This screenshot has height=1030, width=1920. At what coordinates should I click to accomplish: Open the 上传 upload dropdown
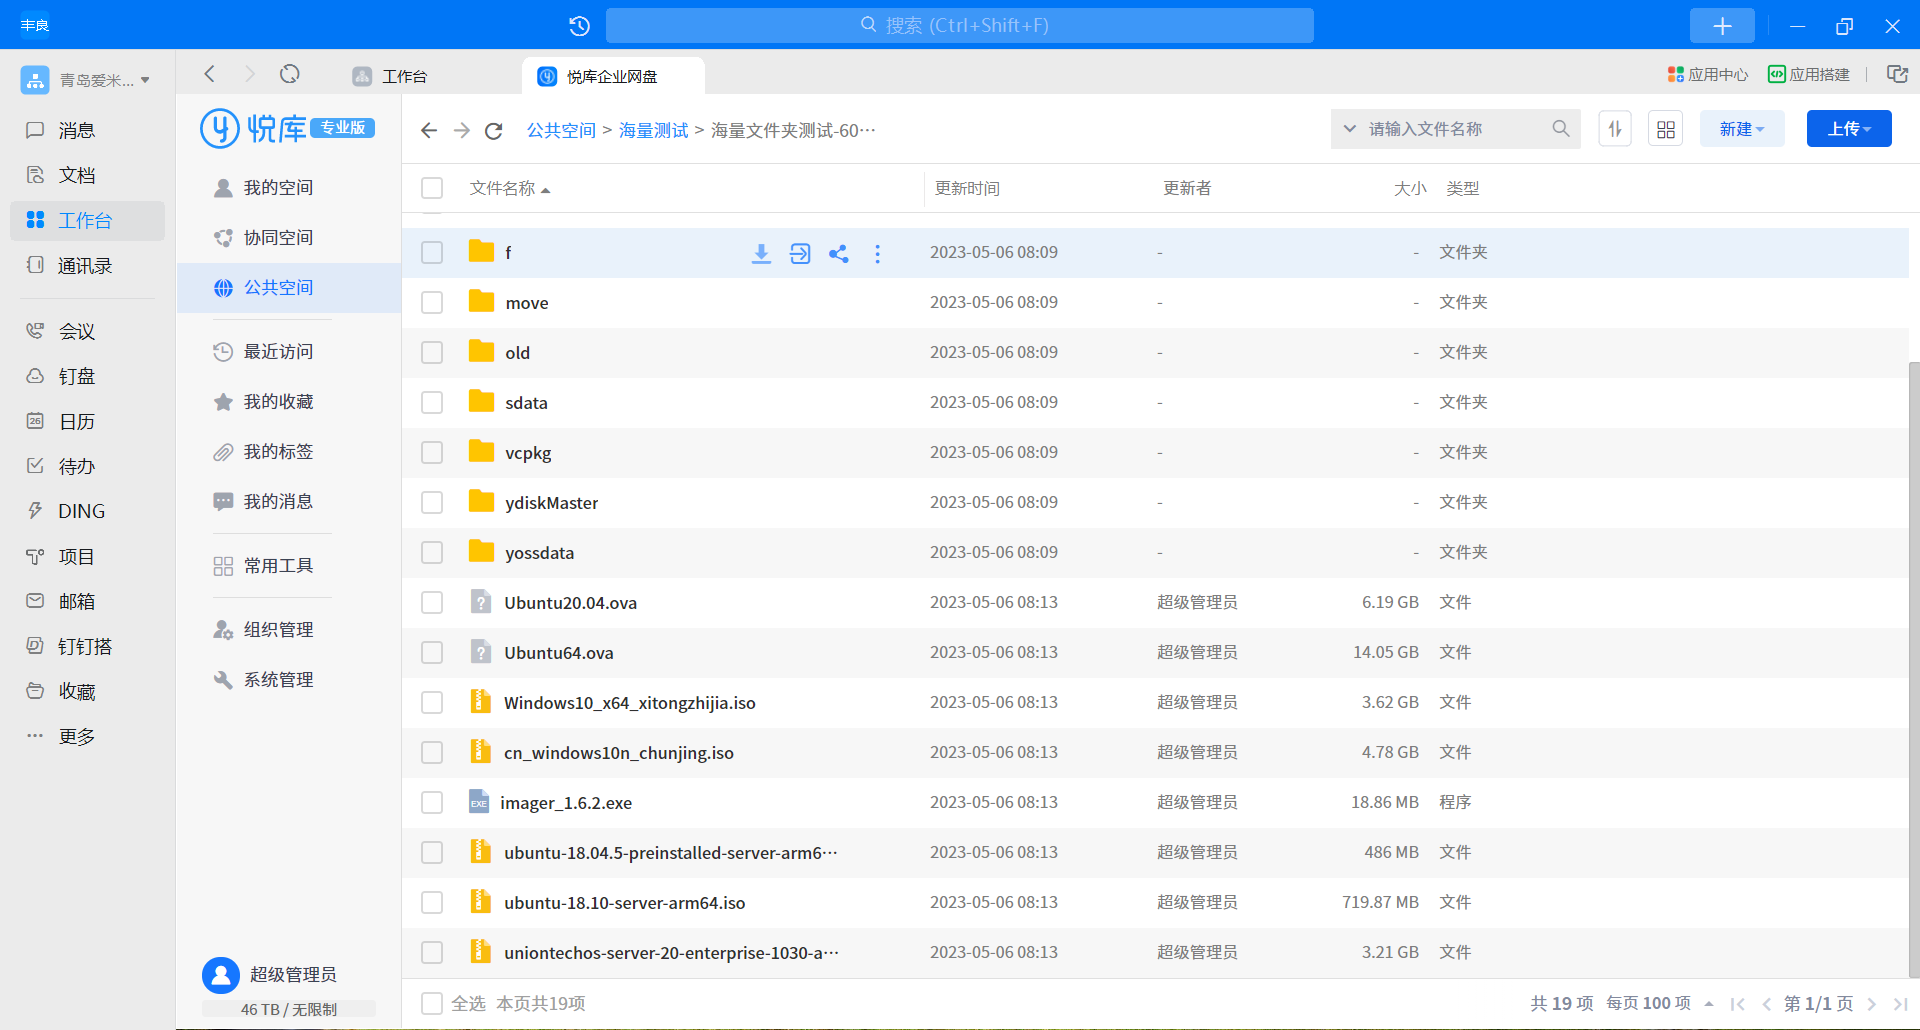(1848, 130)
